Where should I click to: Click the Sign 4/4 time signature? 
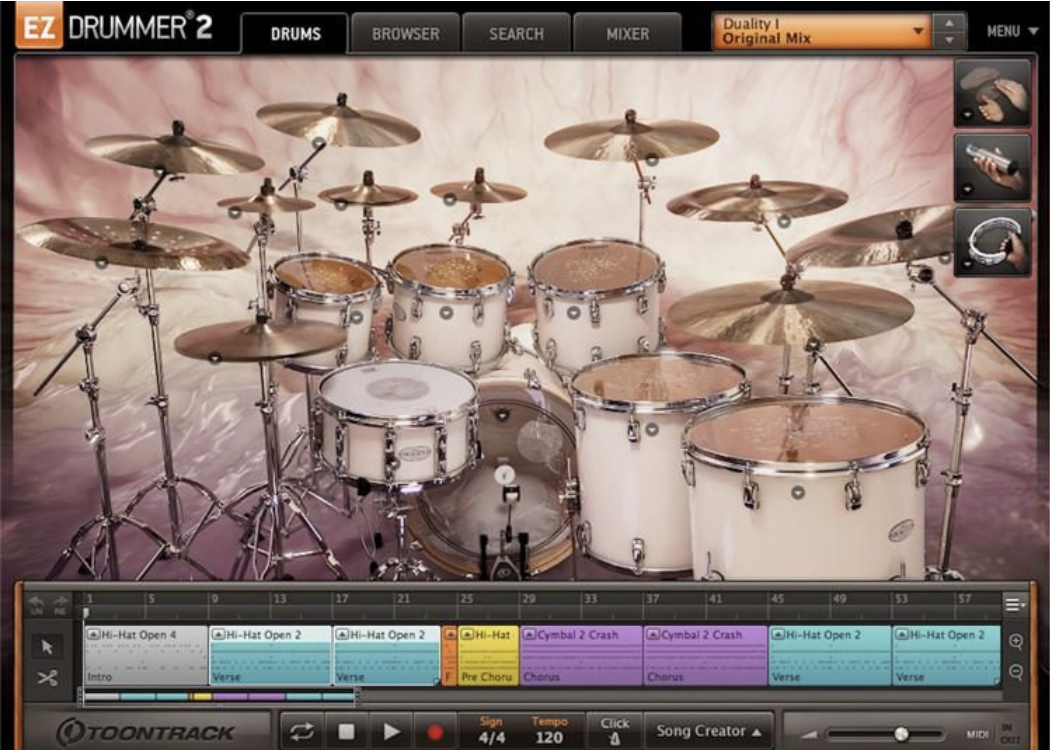click(x=492, y=731)
